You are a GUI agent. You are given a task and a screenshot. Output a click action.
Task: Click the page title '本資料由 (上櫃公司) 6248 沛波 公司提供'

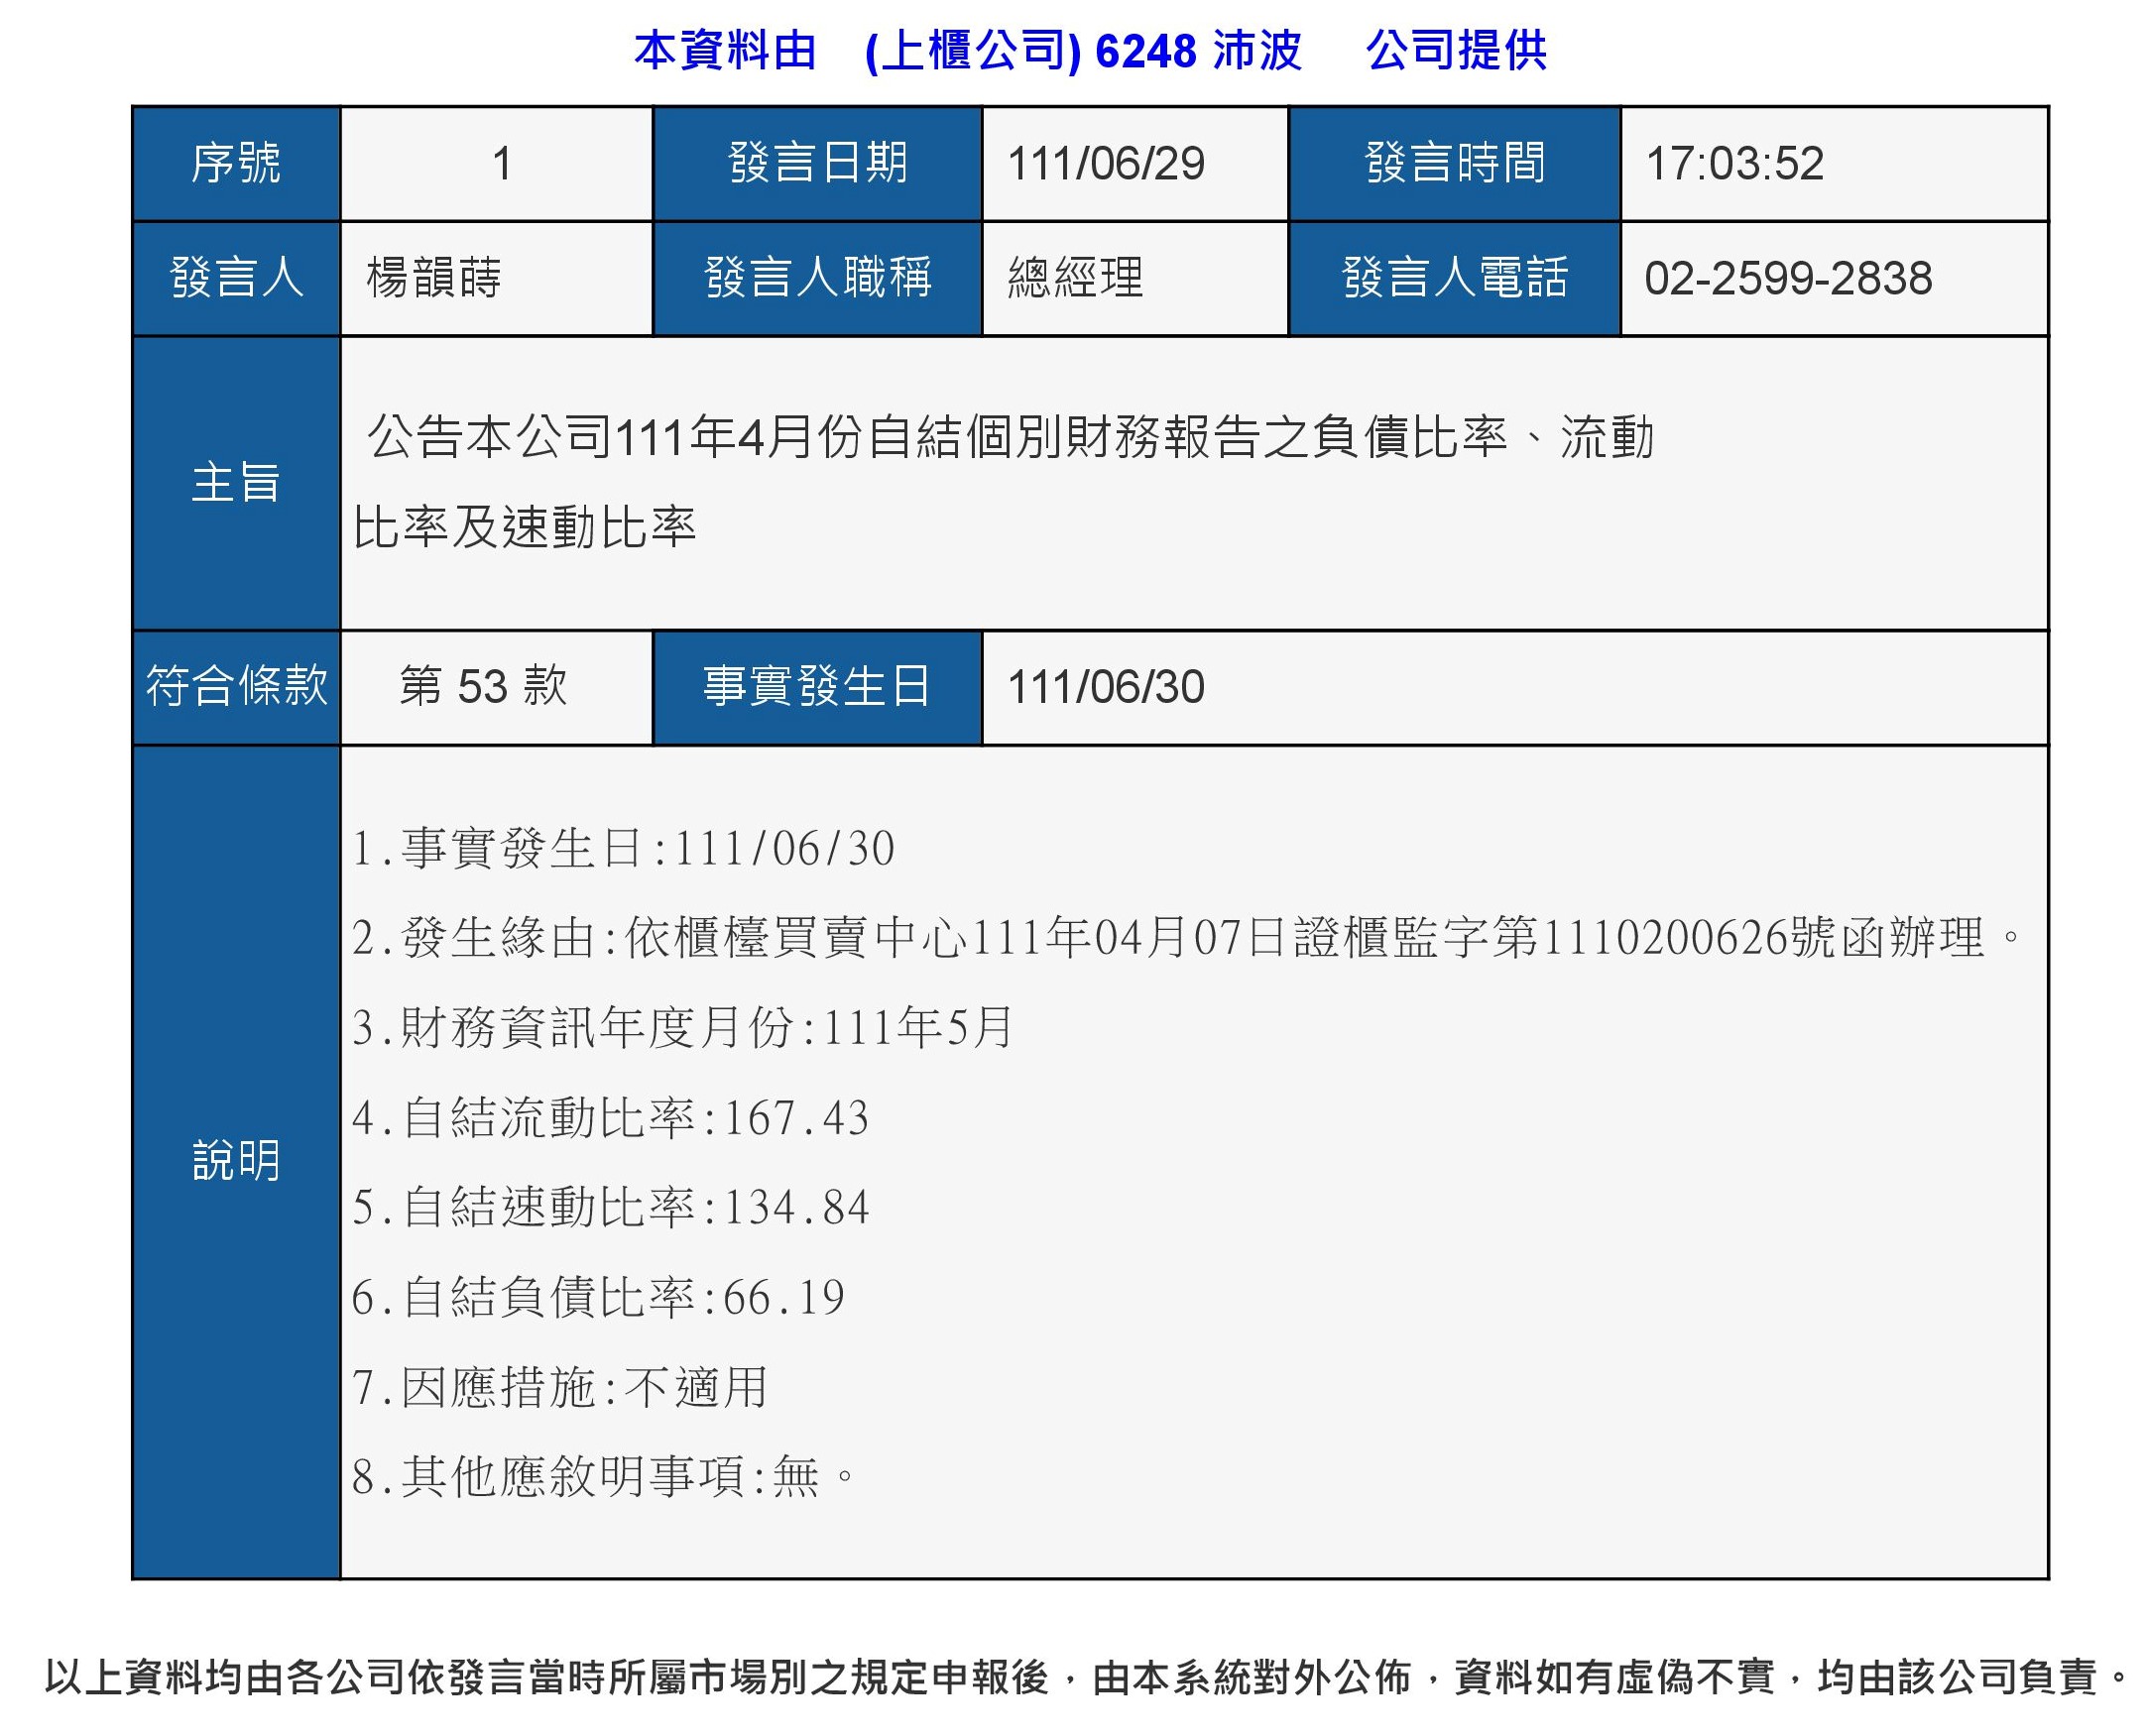point(1090,50)
